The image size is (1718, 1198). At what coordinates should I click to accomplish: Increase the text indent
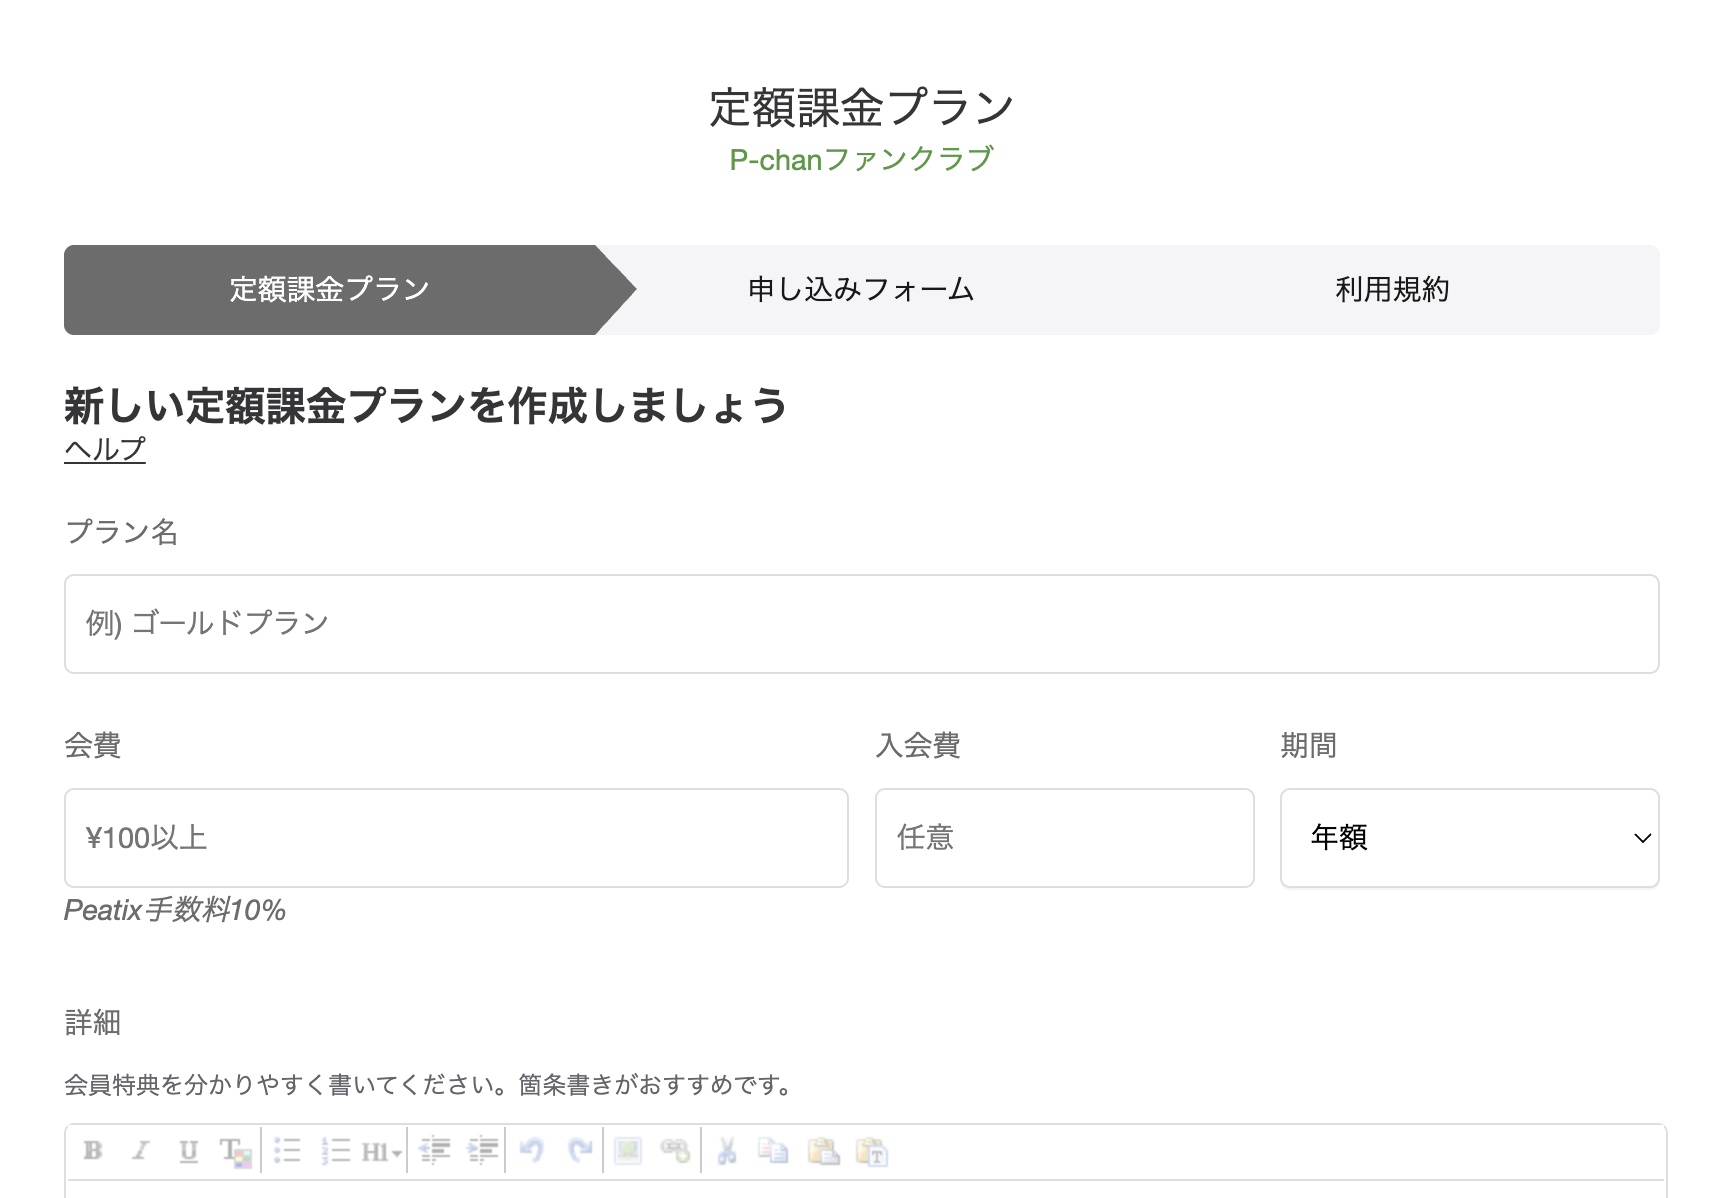click(x=483, y=1150)
